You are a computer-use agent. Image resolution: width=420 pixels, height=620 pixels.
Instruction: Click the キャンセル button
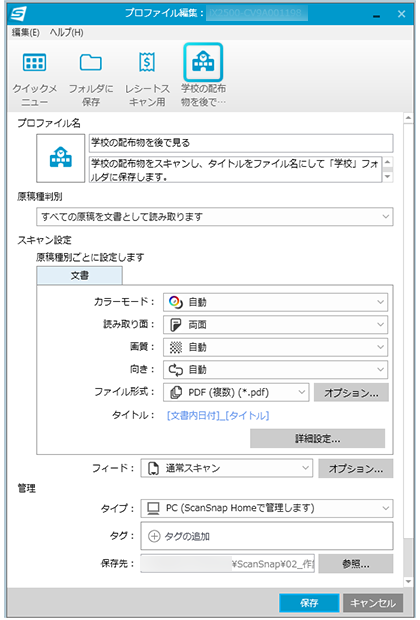coord(373,603)
